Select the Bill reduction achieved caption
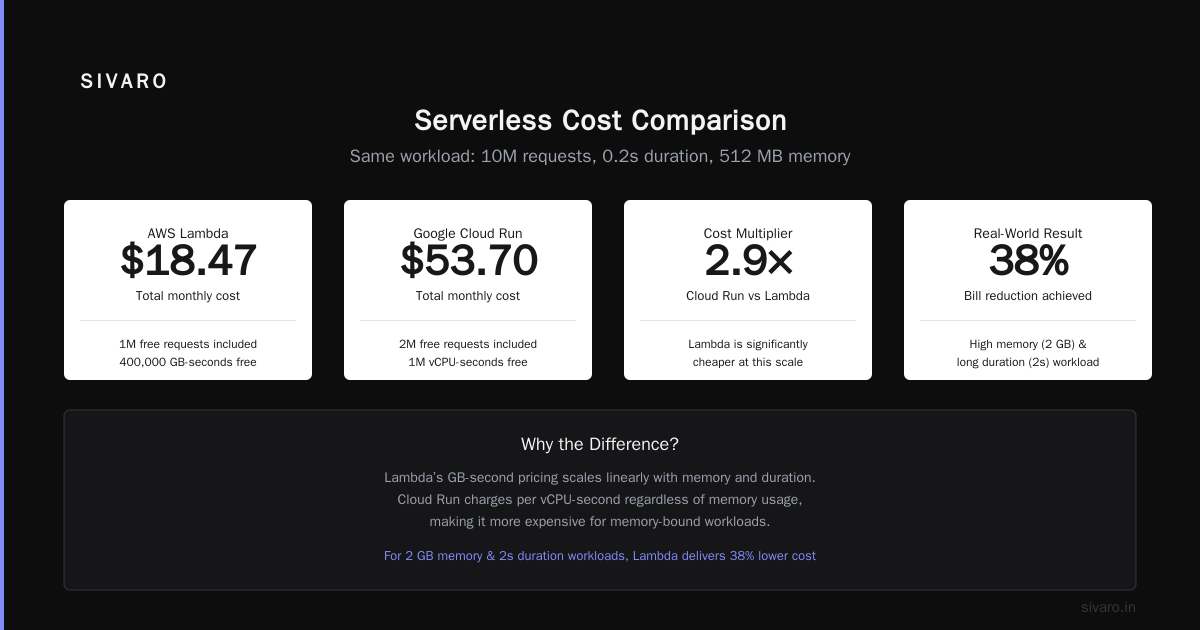 (1028, 296)
